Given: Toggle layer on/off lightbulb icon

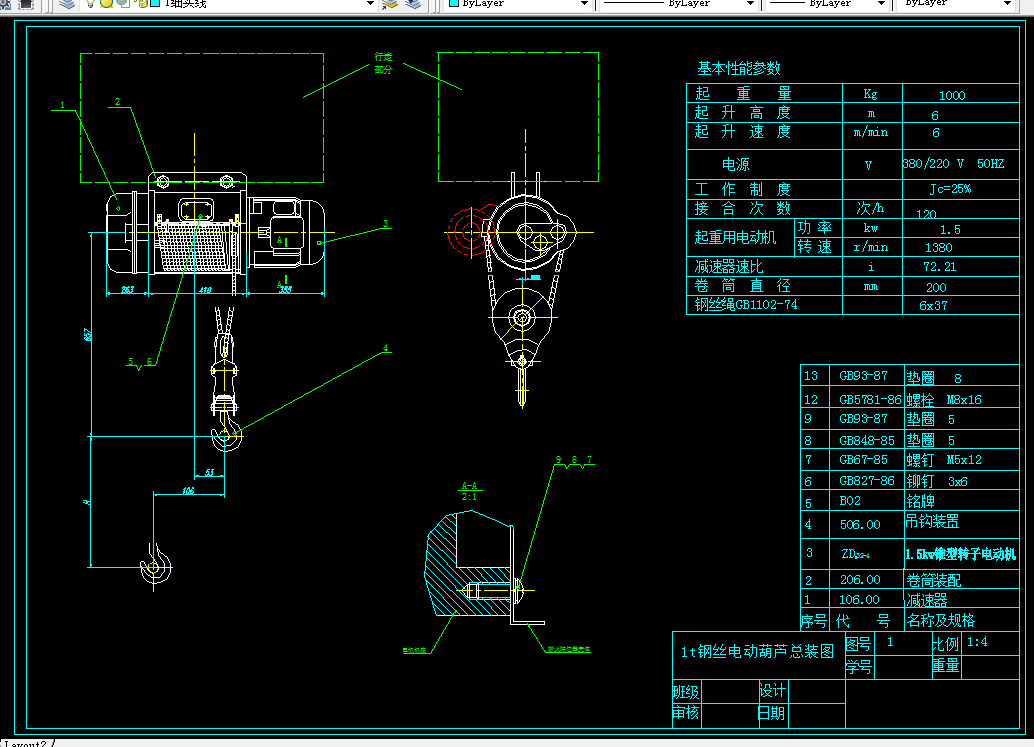Looking at the screenshot, I should [91, 3].
